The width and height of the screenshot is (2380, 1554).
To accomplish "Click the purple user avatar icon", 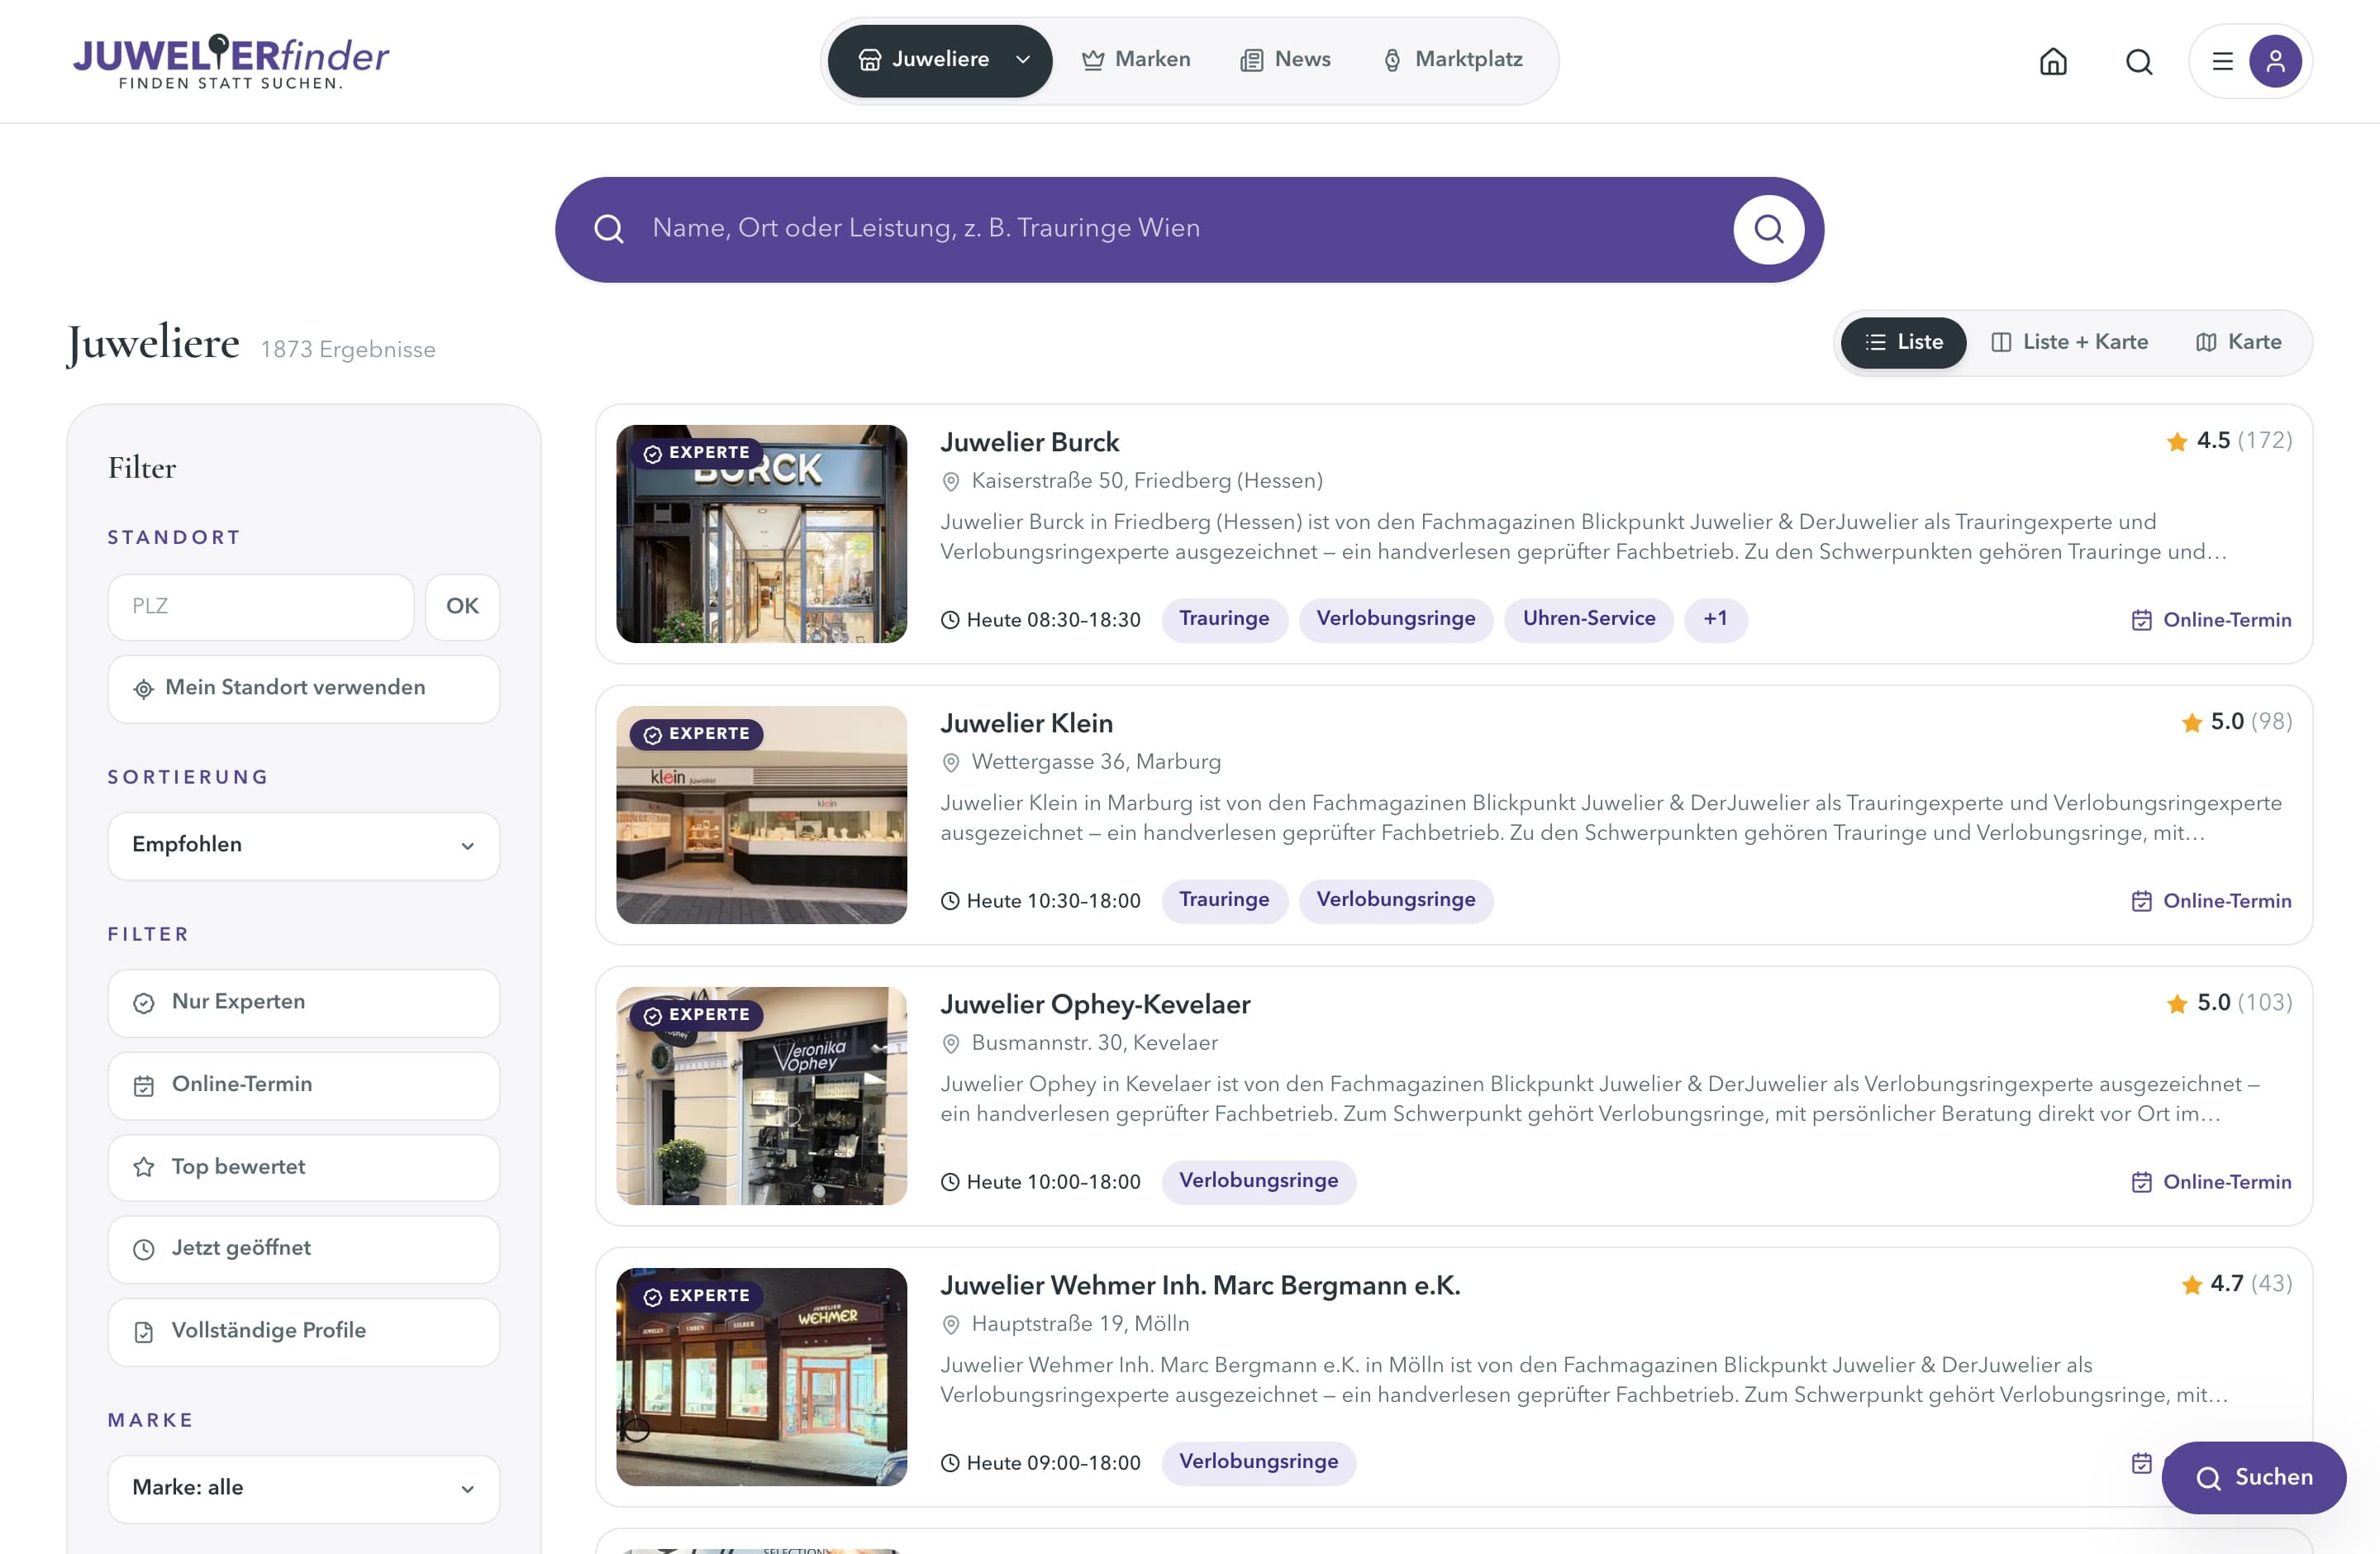I will coord(2275,62).
